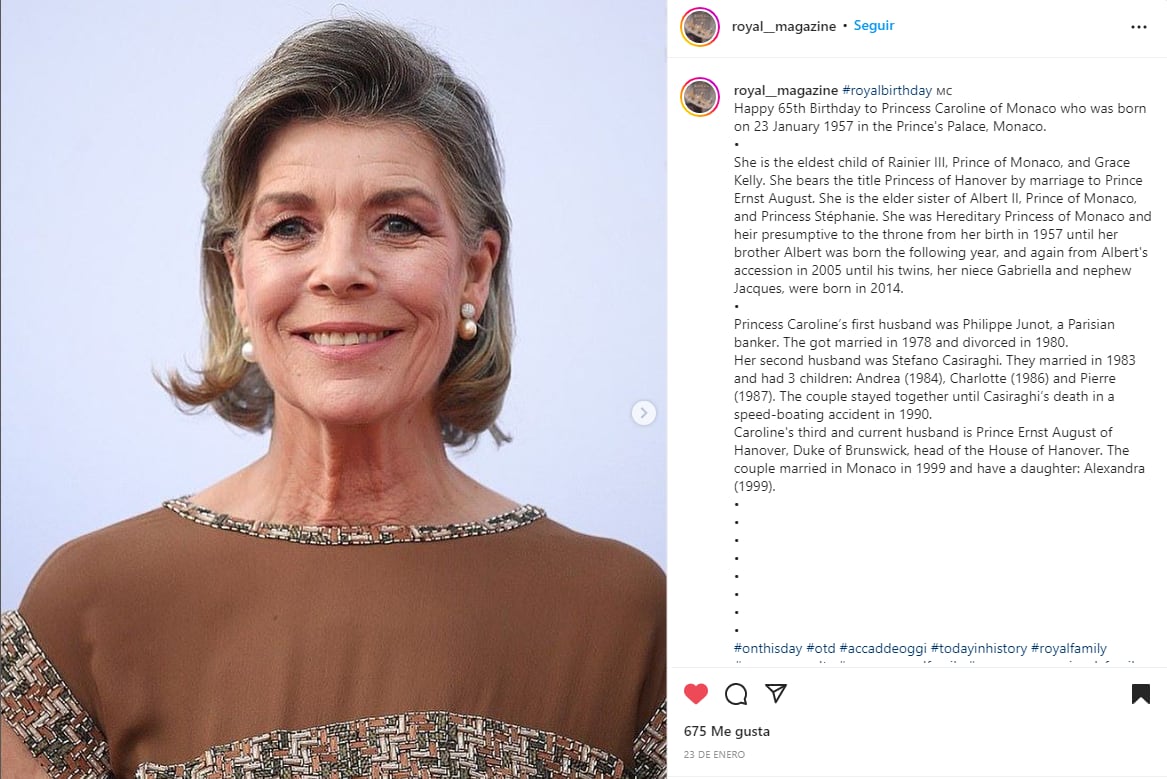This screenshot has width=1167, height=779.
Task: Open the #onthisday hashtag
Action: 768,648
